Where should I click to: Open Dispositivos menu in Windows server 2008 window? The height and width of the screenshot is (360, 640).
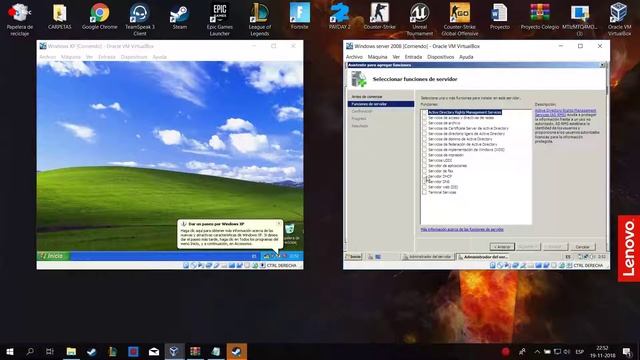point(440,57)
